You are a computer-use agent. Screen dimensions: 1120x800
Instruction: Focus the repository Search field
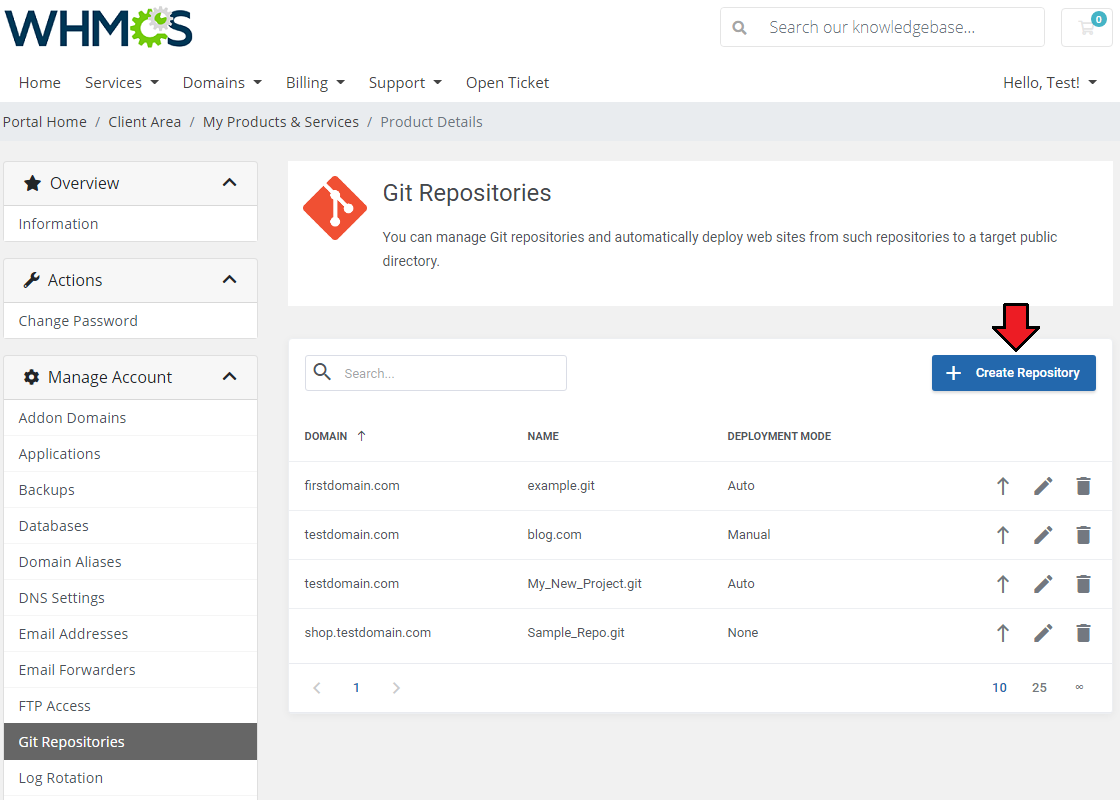pos(436,373)
